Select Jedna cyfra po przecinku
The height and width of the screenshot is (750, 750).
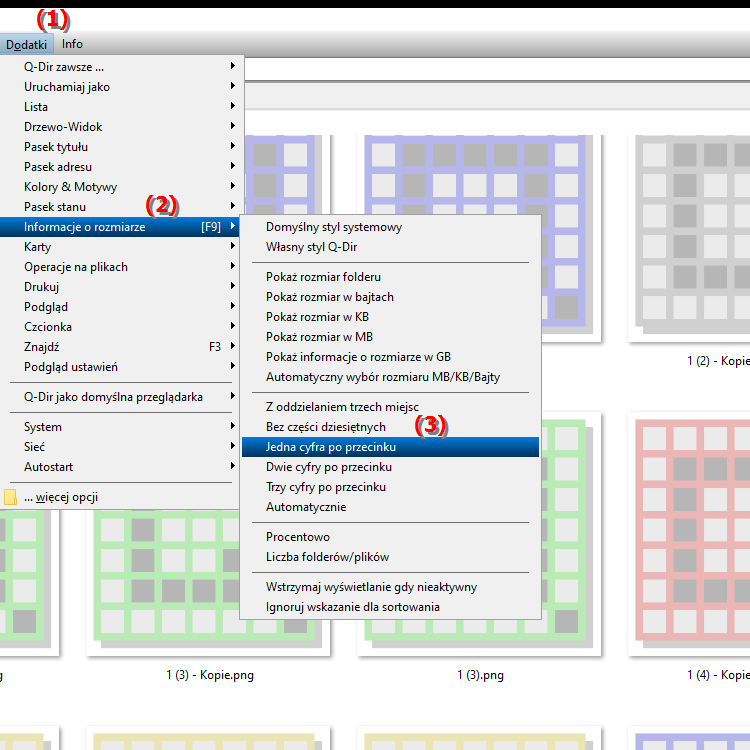[x=390, y=447]
